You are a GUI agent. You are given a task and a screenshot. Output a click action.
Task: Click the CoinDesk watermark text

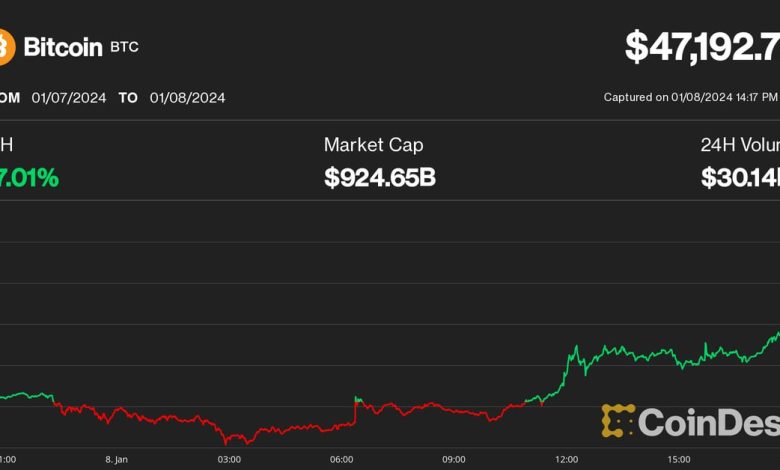(708, 422)
